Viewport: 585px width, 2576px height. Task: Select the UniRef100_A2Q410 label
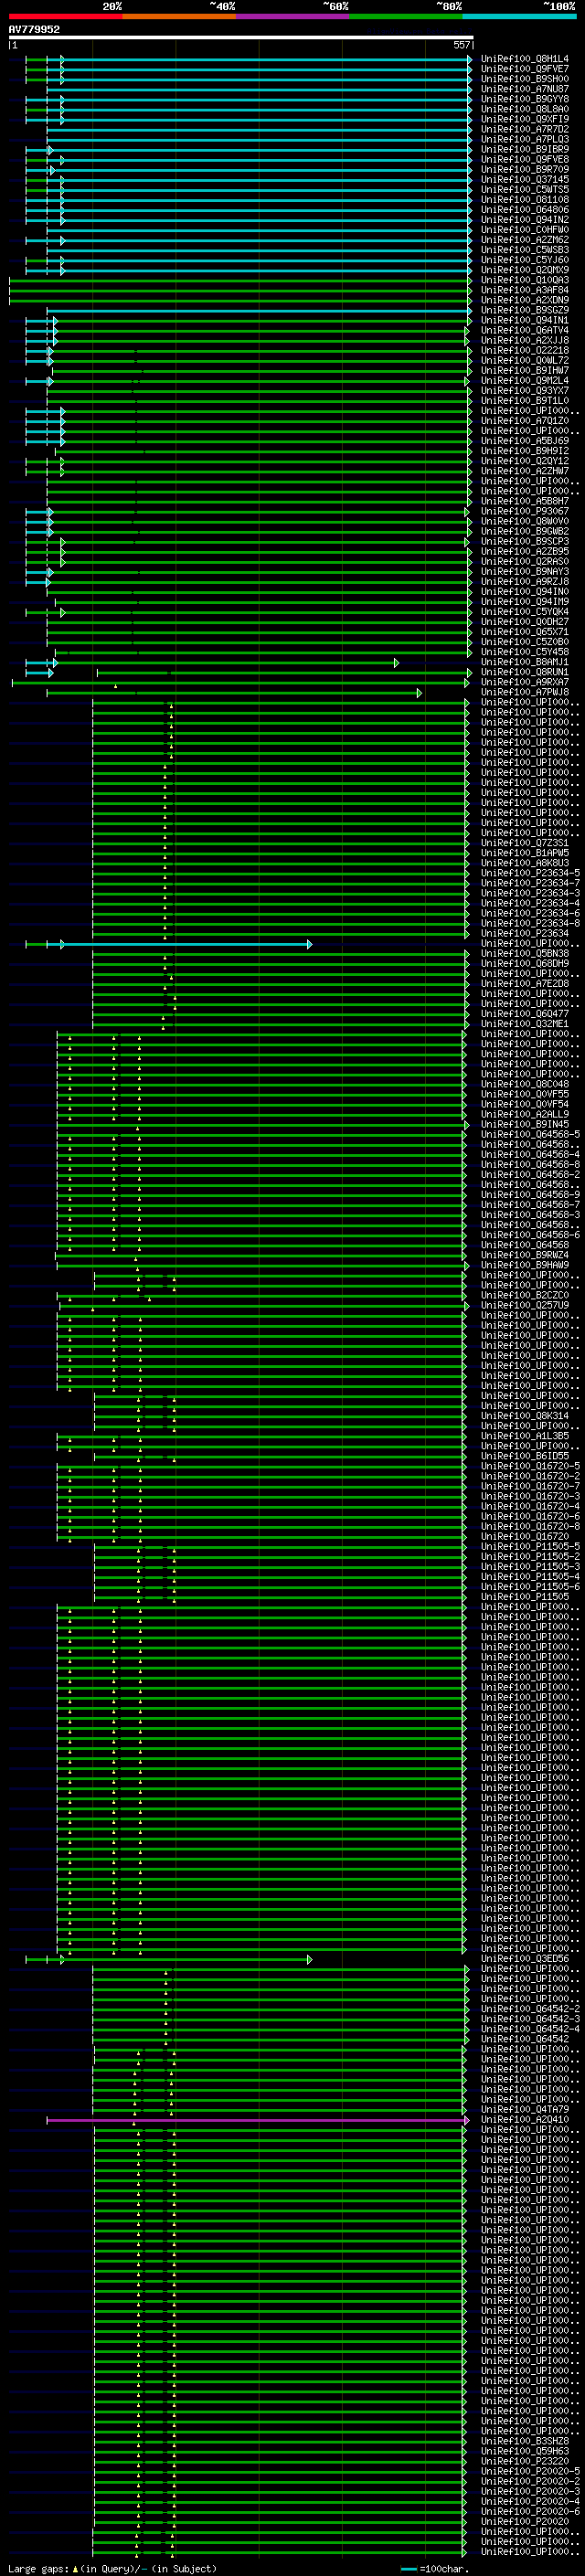coord(525,2119)
